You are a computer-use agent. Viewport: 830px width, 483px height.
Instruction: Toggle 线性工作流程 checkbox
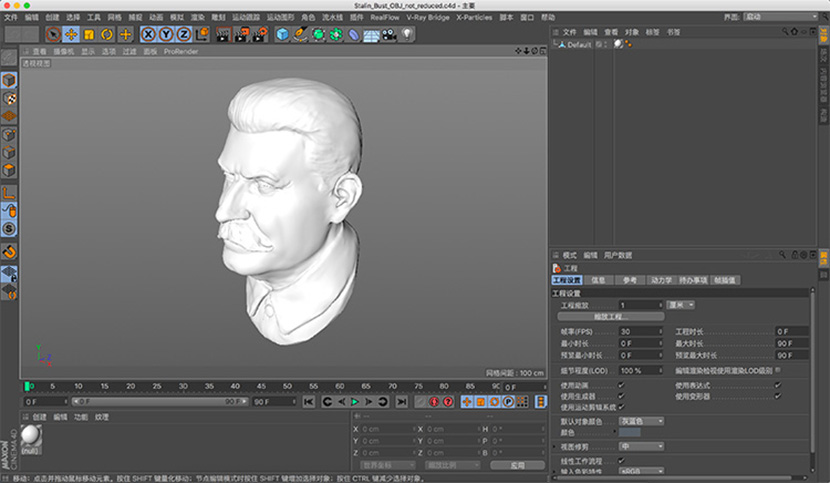coord(621,461)
